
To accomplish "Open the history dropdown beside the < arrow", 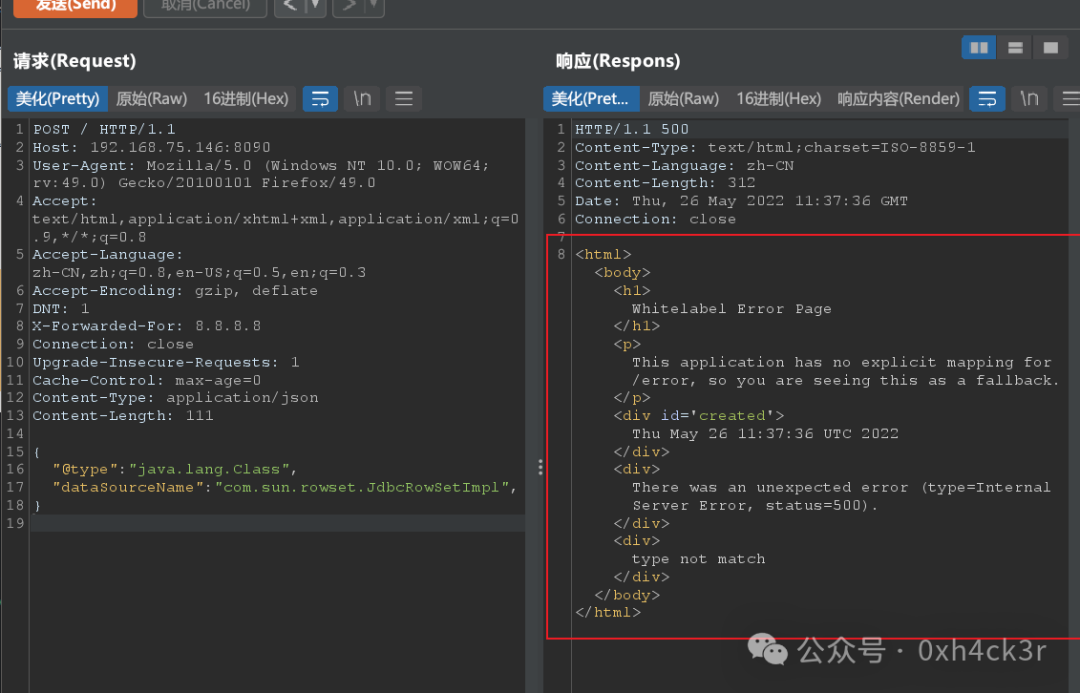I will point(315,6).
